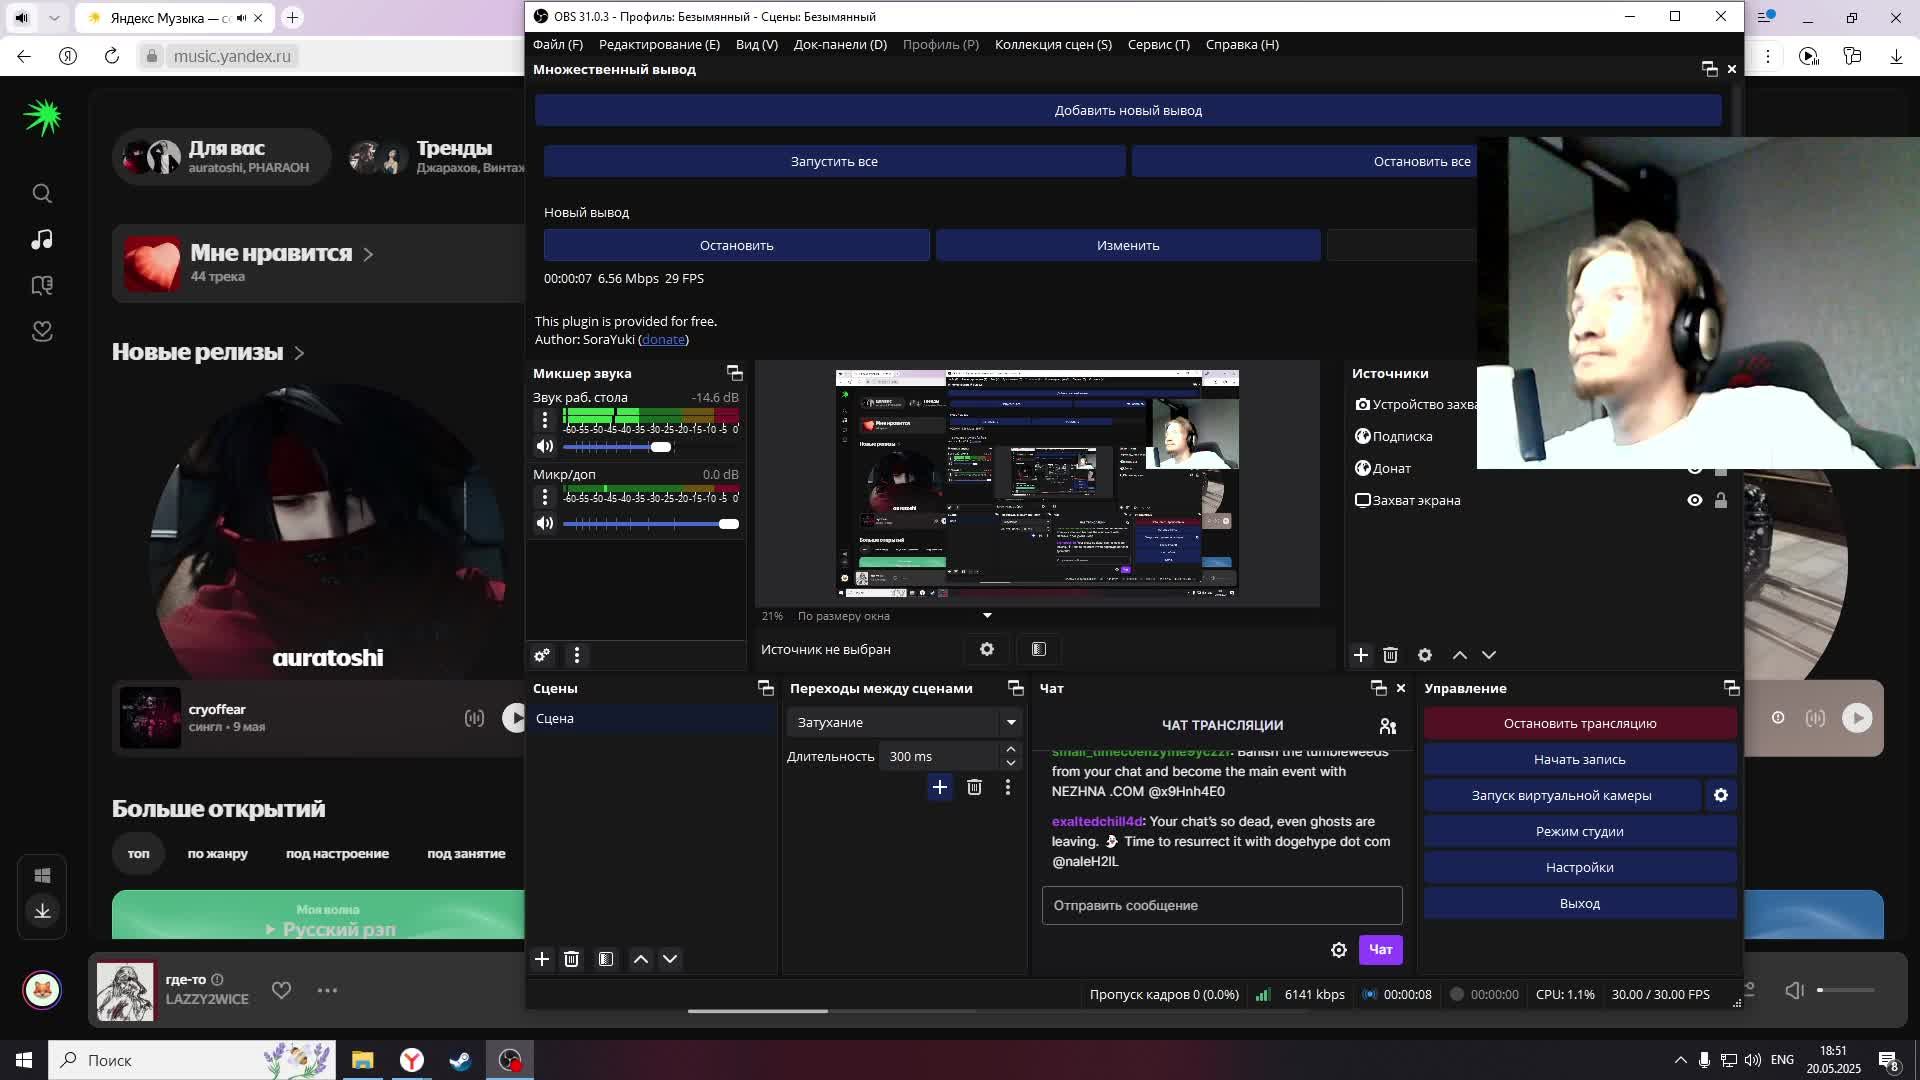Open scene filters icon in Scenes panel

[606, 959]
